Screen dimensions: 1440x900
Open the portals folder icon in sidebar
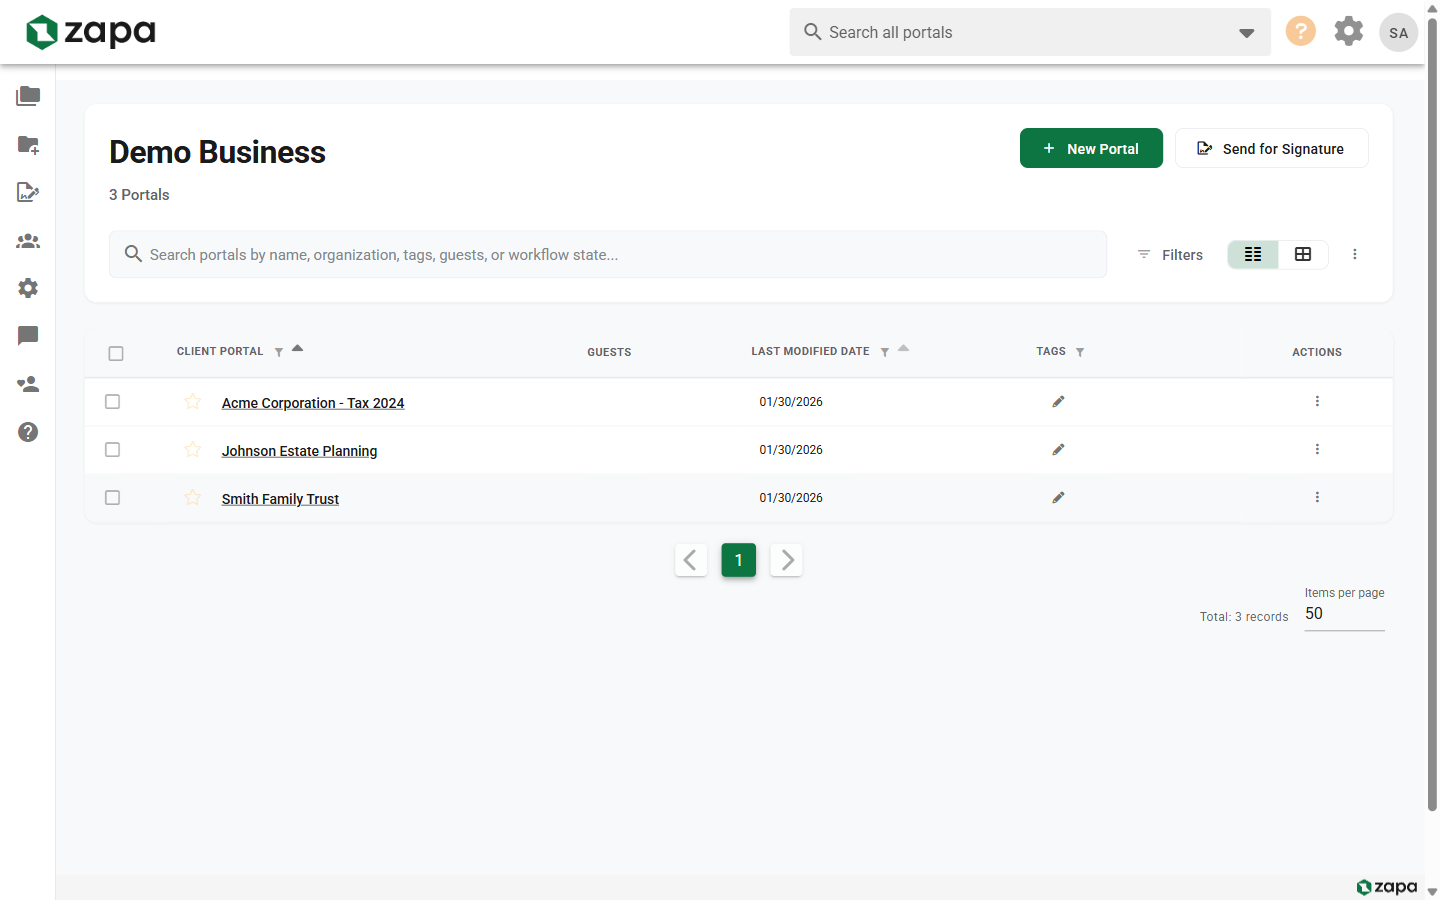coord(28,96)
